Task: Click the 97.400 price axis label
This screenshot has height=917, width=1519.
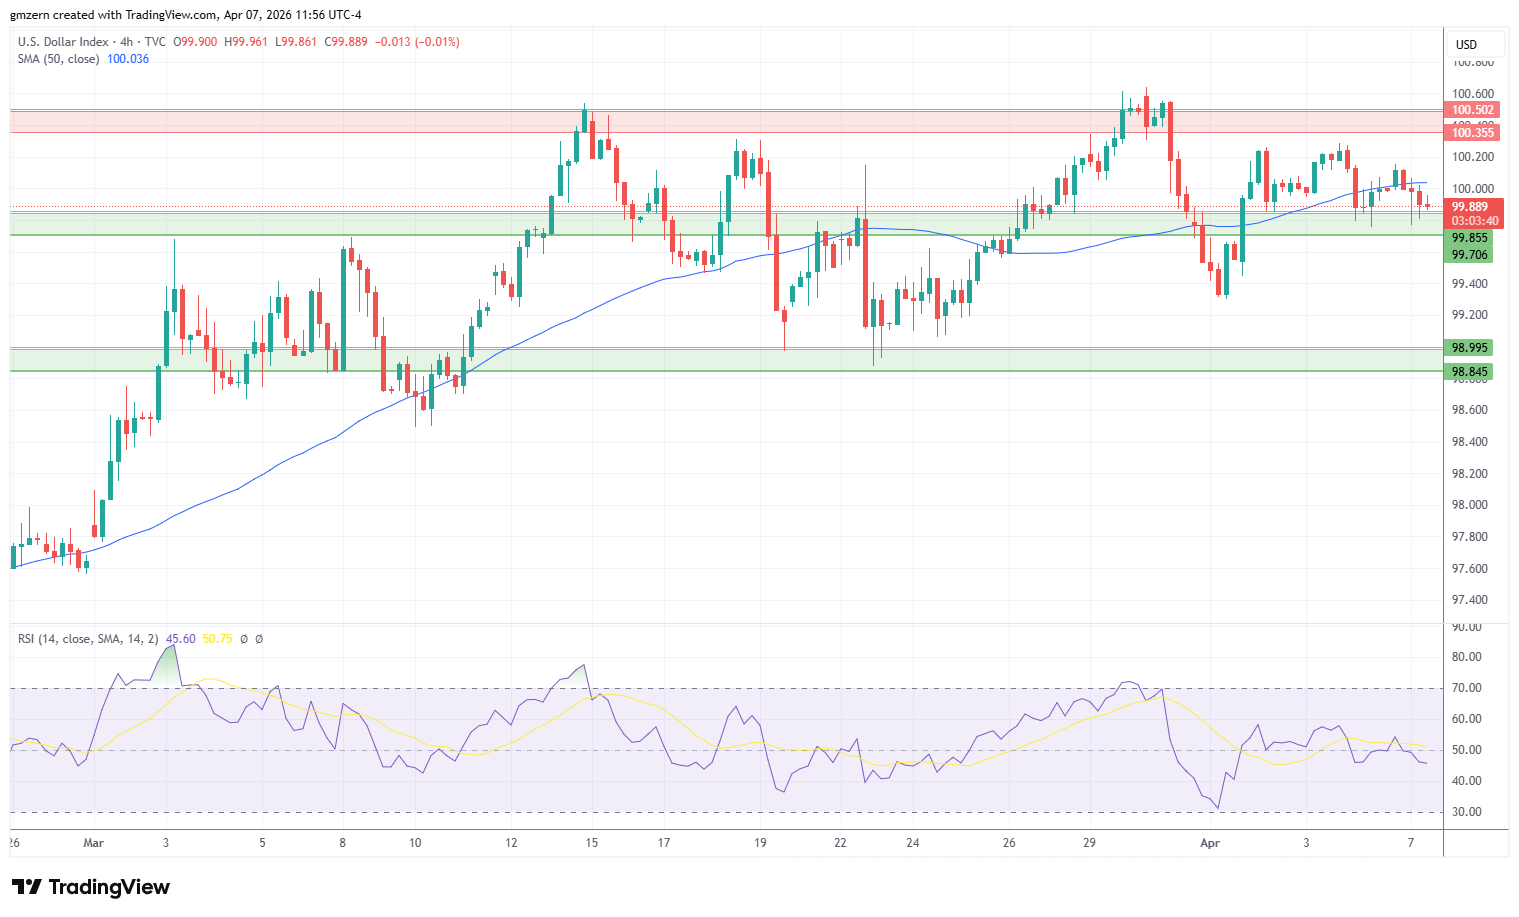Action: point(1470,600)
